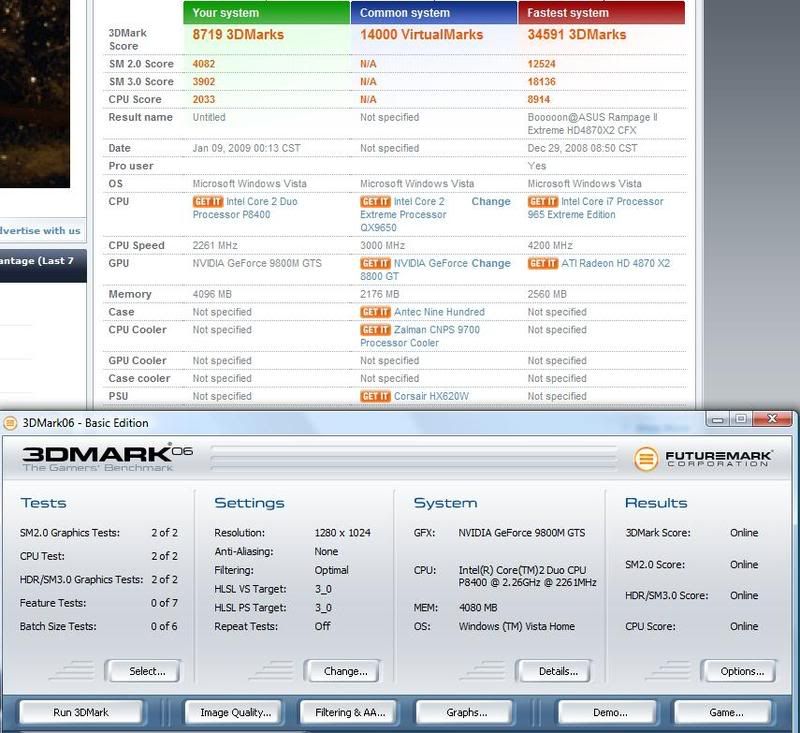Open the Image Quality... dialog button
800x733 pixels.
tap(233, 712)
